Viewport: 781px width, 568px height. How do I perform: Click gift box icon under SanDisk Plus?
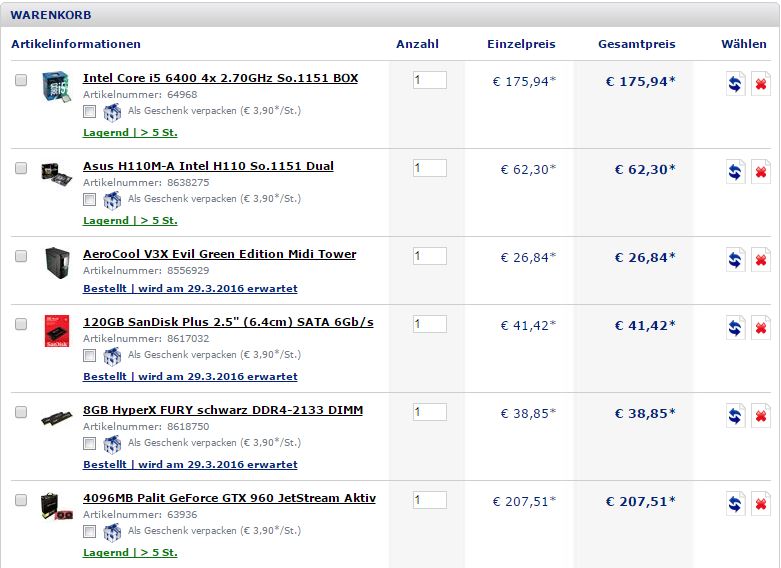pyautogui.click(x=112, y=356)
